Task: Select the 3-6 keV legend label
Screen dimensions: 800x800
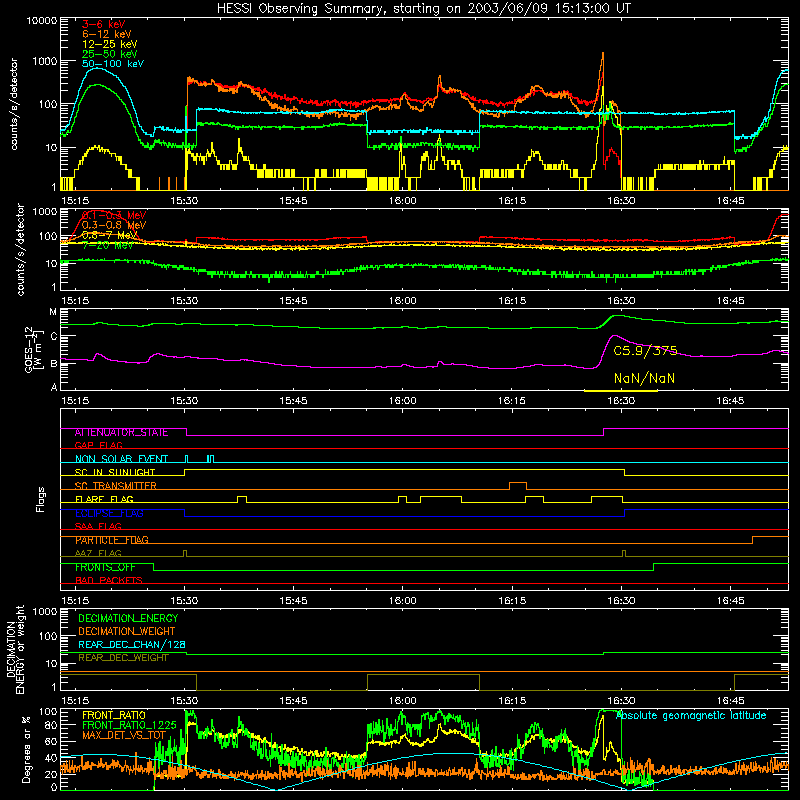Action: click(104, 24)
